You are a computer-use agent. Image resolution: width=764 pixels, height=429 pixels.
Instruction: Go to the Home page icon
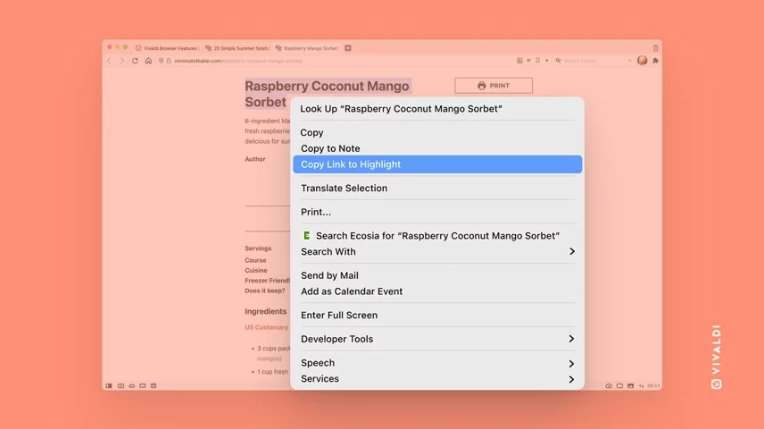148,61
